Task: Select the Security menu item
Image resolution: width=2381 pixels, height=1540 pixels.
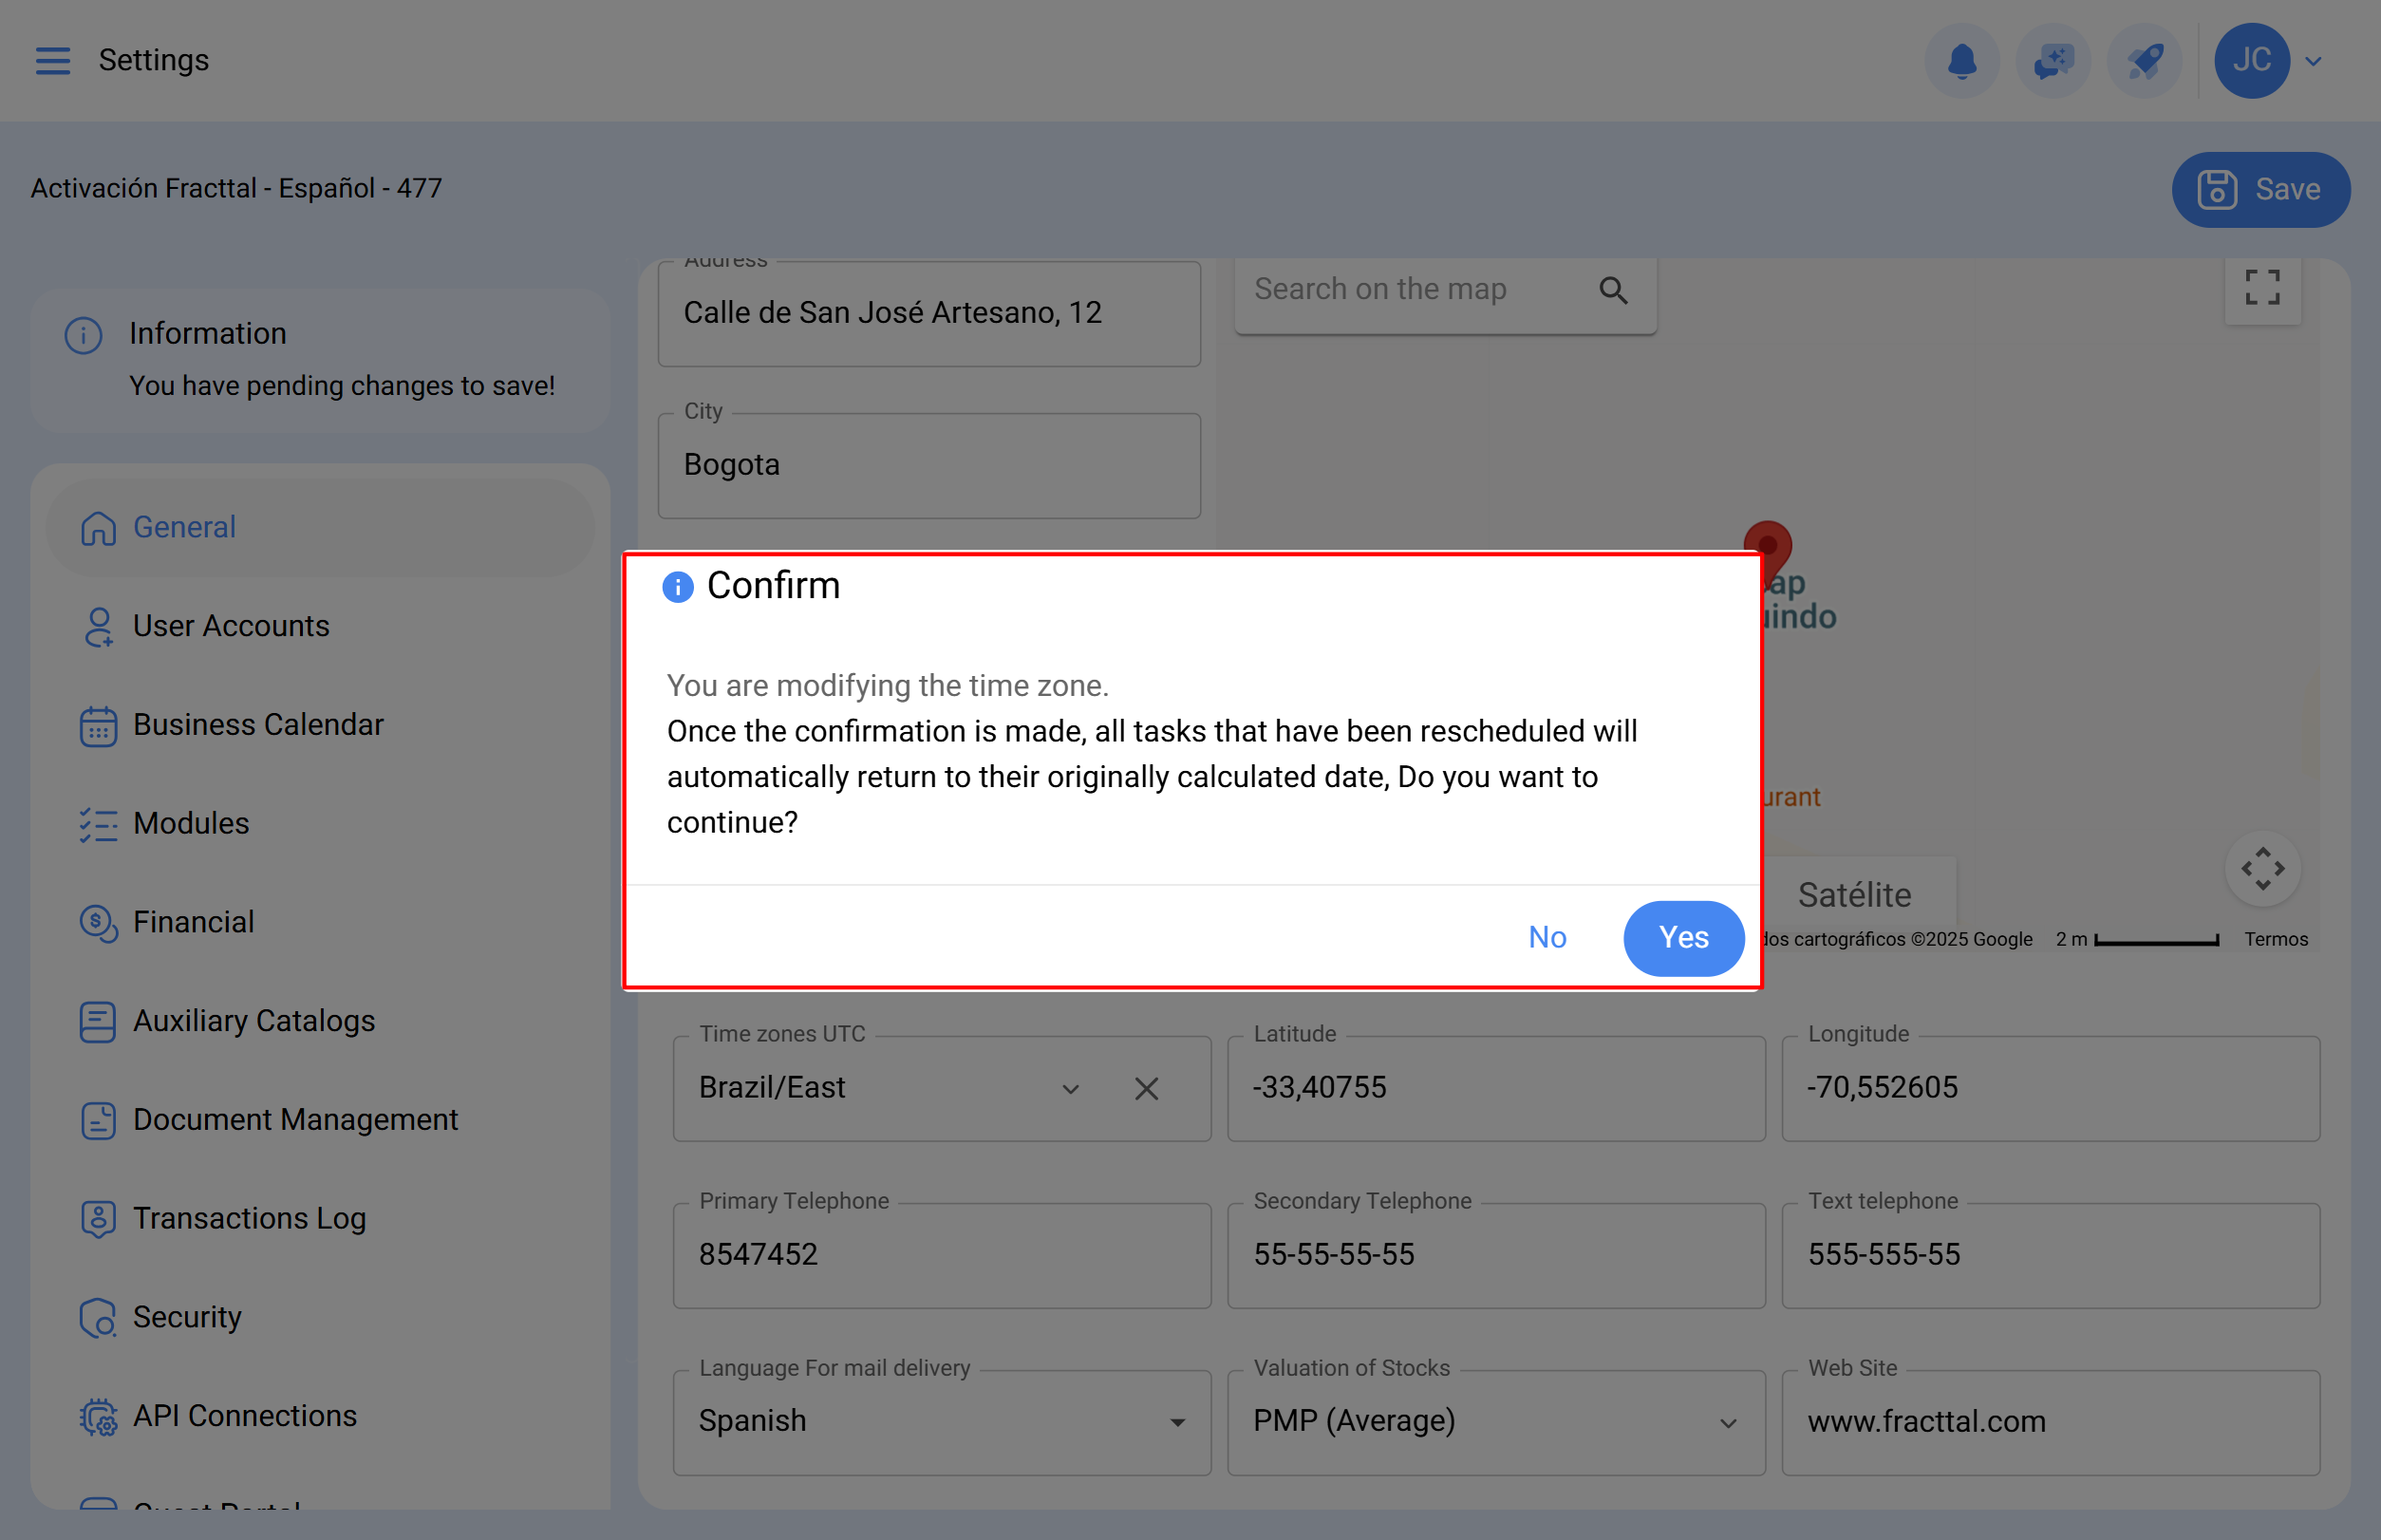Action: point(187,1317)
